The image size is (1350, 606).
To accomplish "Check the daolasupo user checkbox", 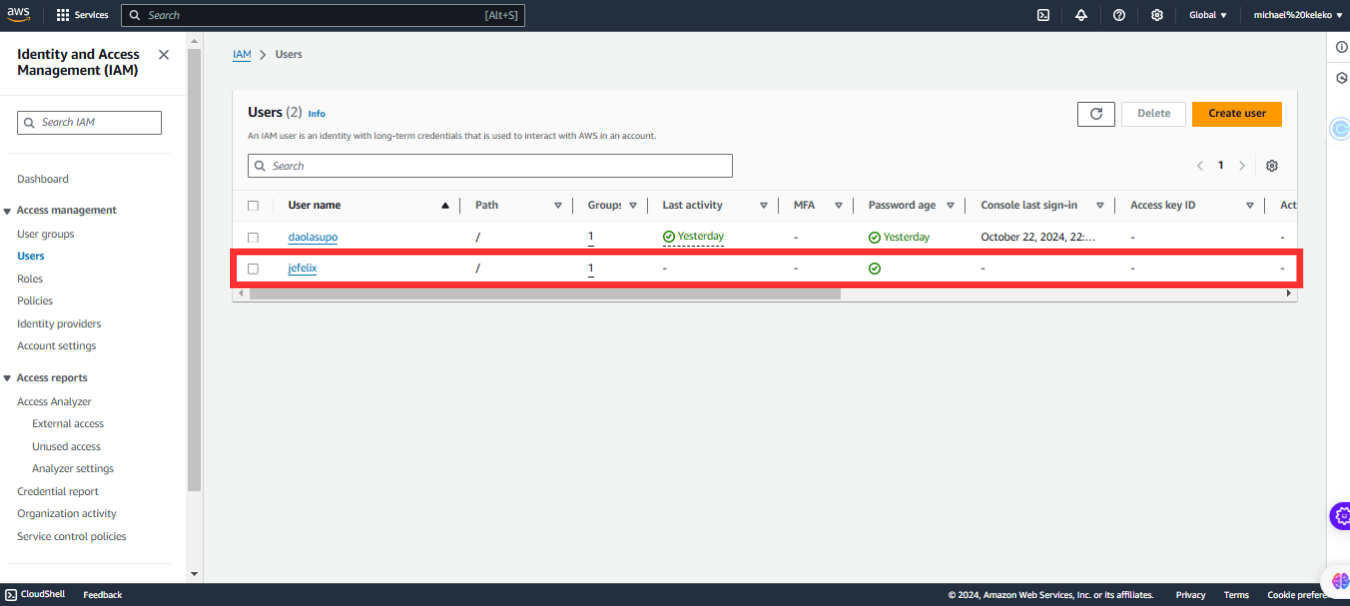I will coord(253,237).
